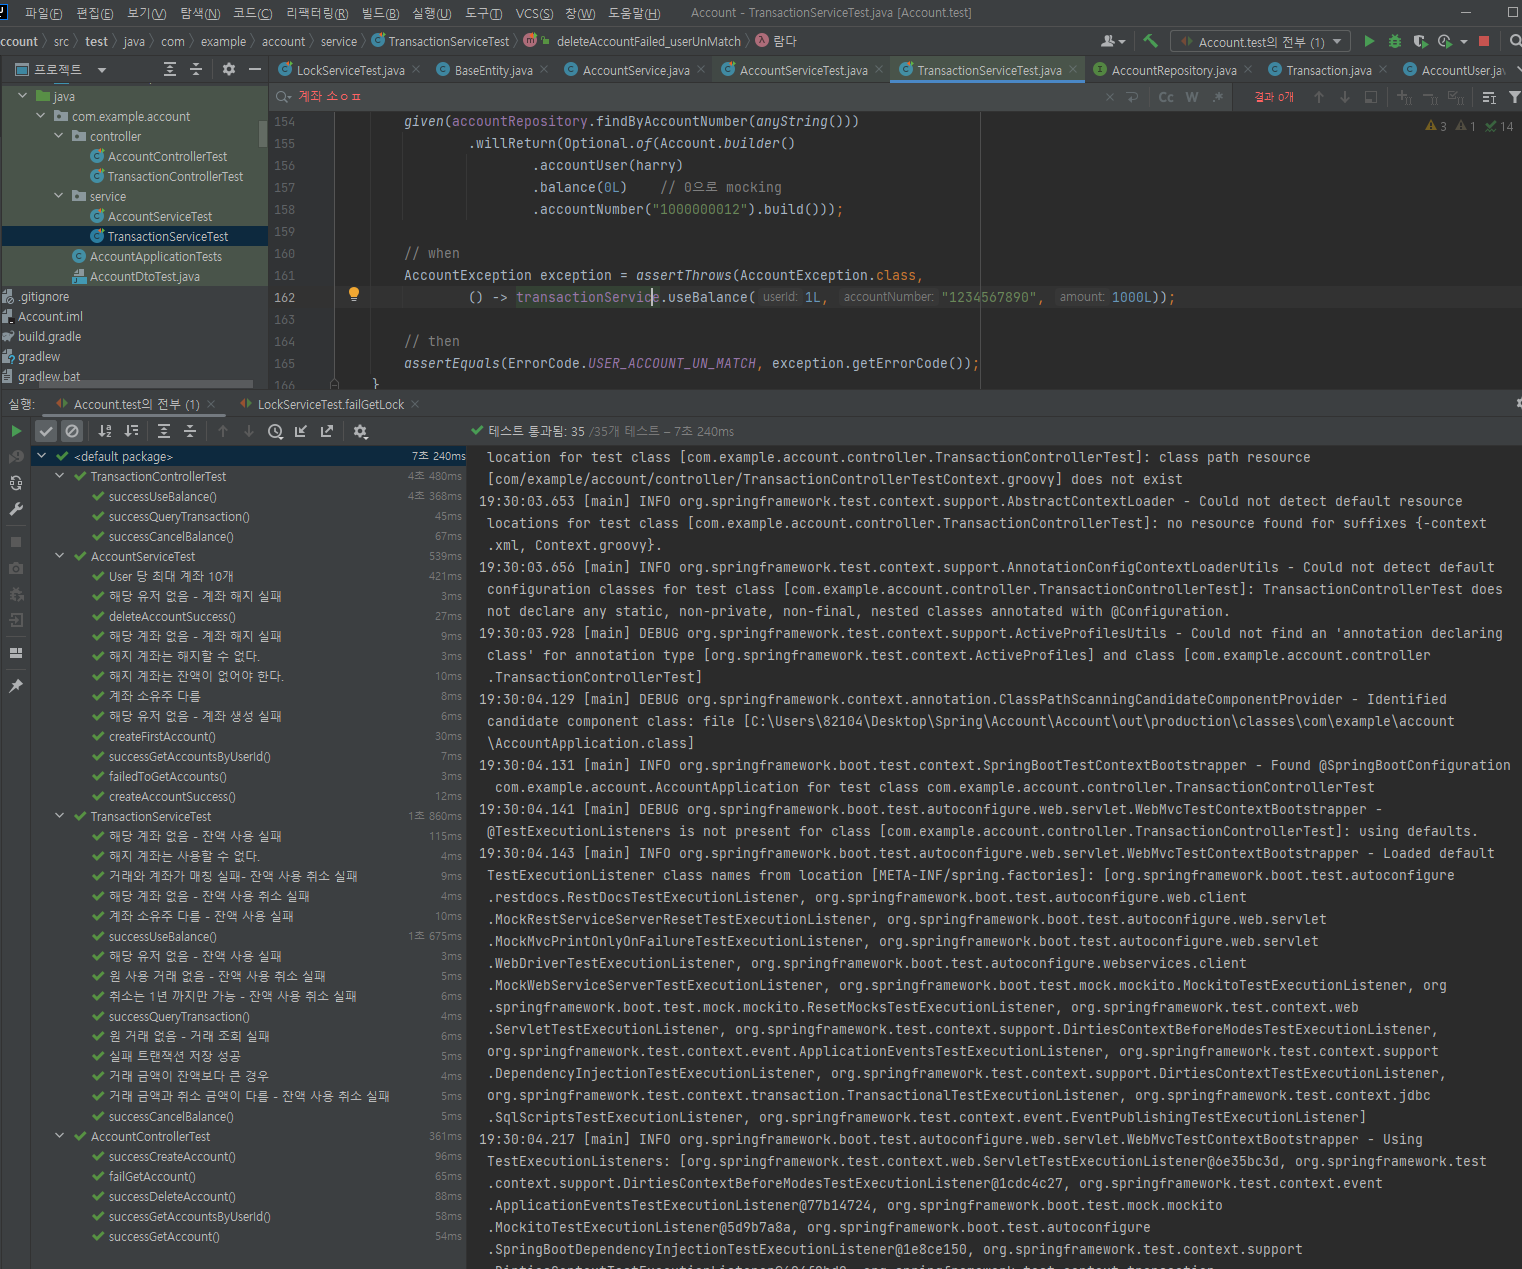1522x1269 pixels.
Task: Collapse the java folder in Project tree
Action: [x=22, y=96]
